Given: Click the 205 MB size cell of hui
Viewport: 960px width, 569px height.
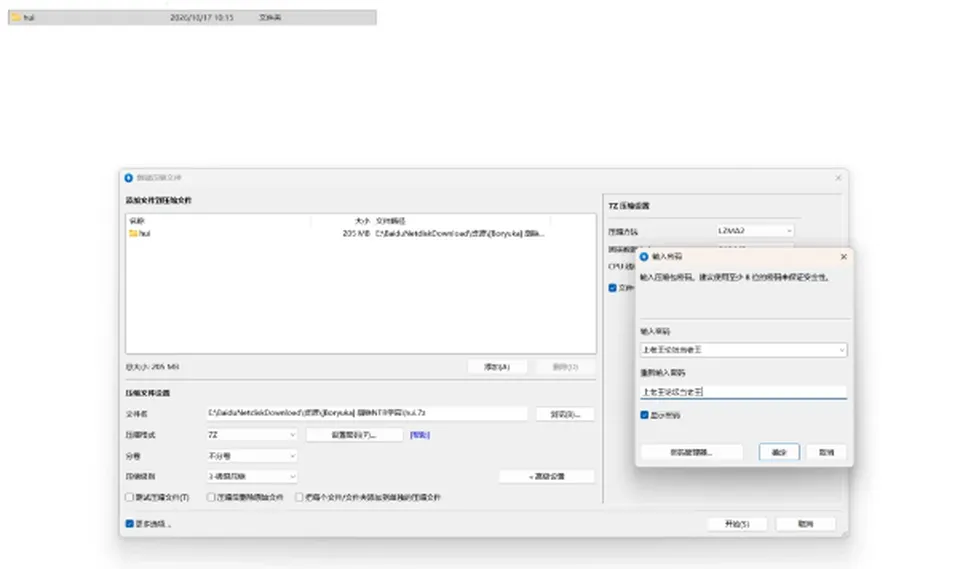Looking at the screenshot, I should click(356, 233).
